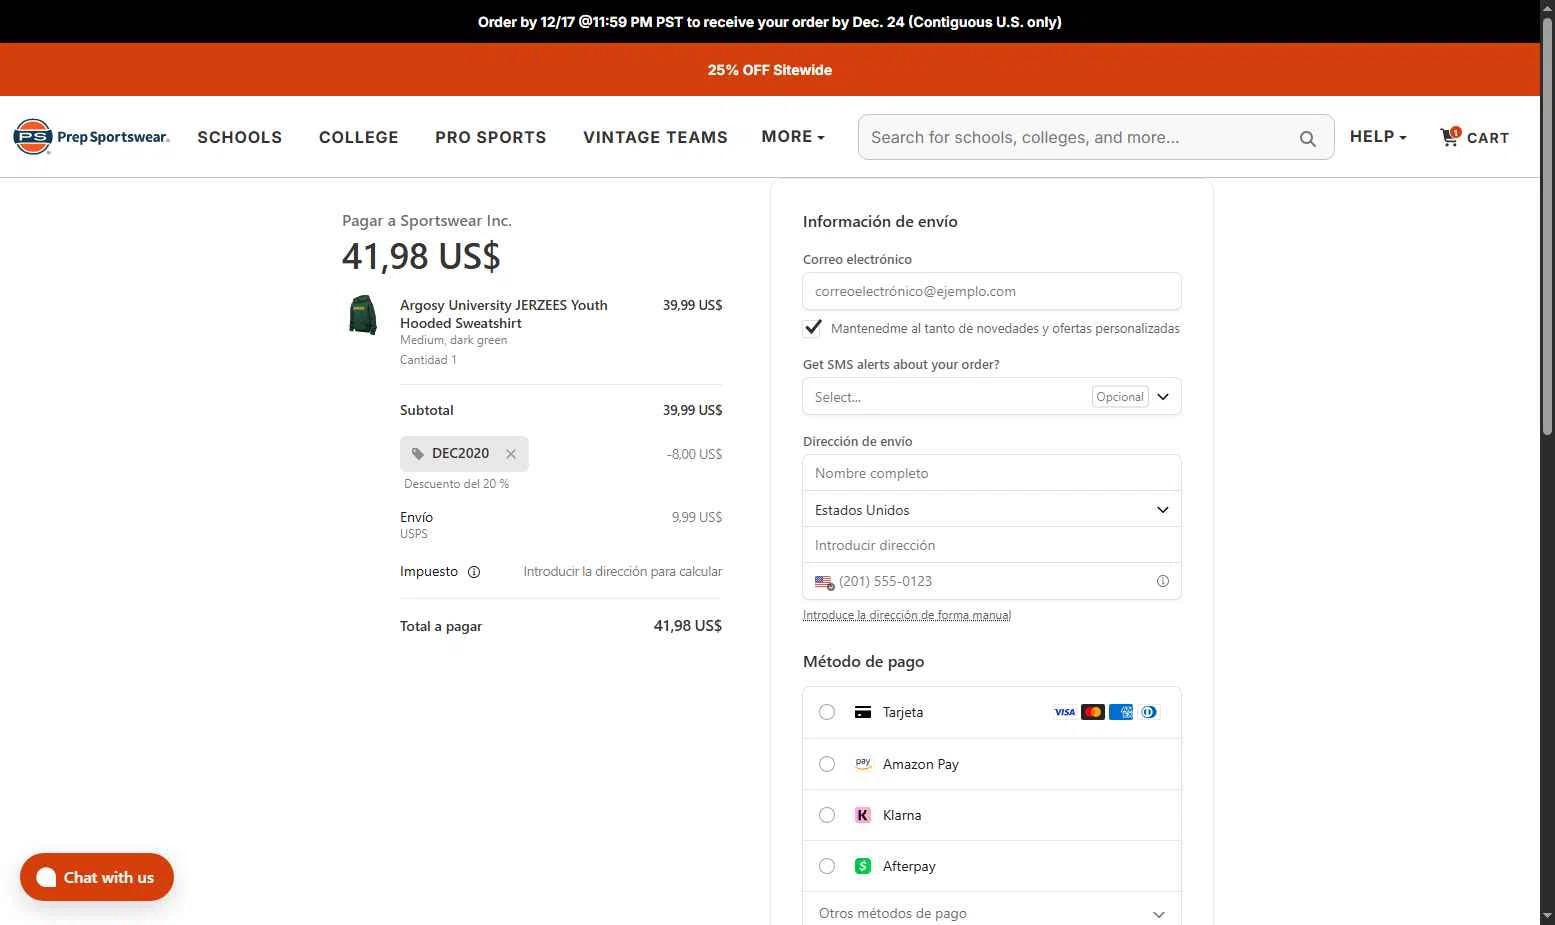Click the Visa card logo

click(1065, 712)
